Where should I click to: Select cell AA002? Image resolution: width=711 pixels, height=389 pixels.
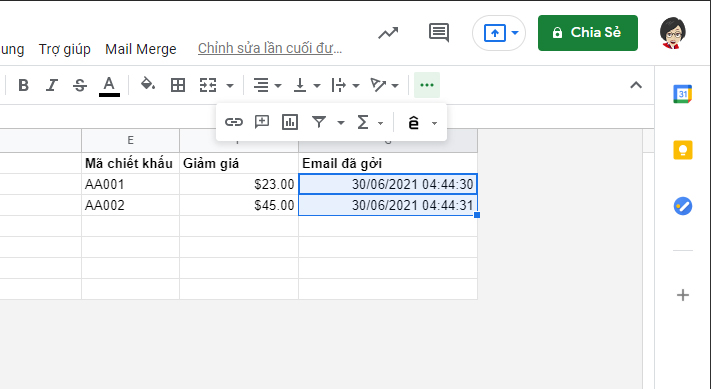tap(131, 205)
